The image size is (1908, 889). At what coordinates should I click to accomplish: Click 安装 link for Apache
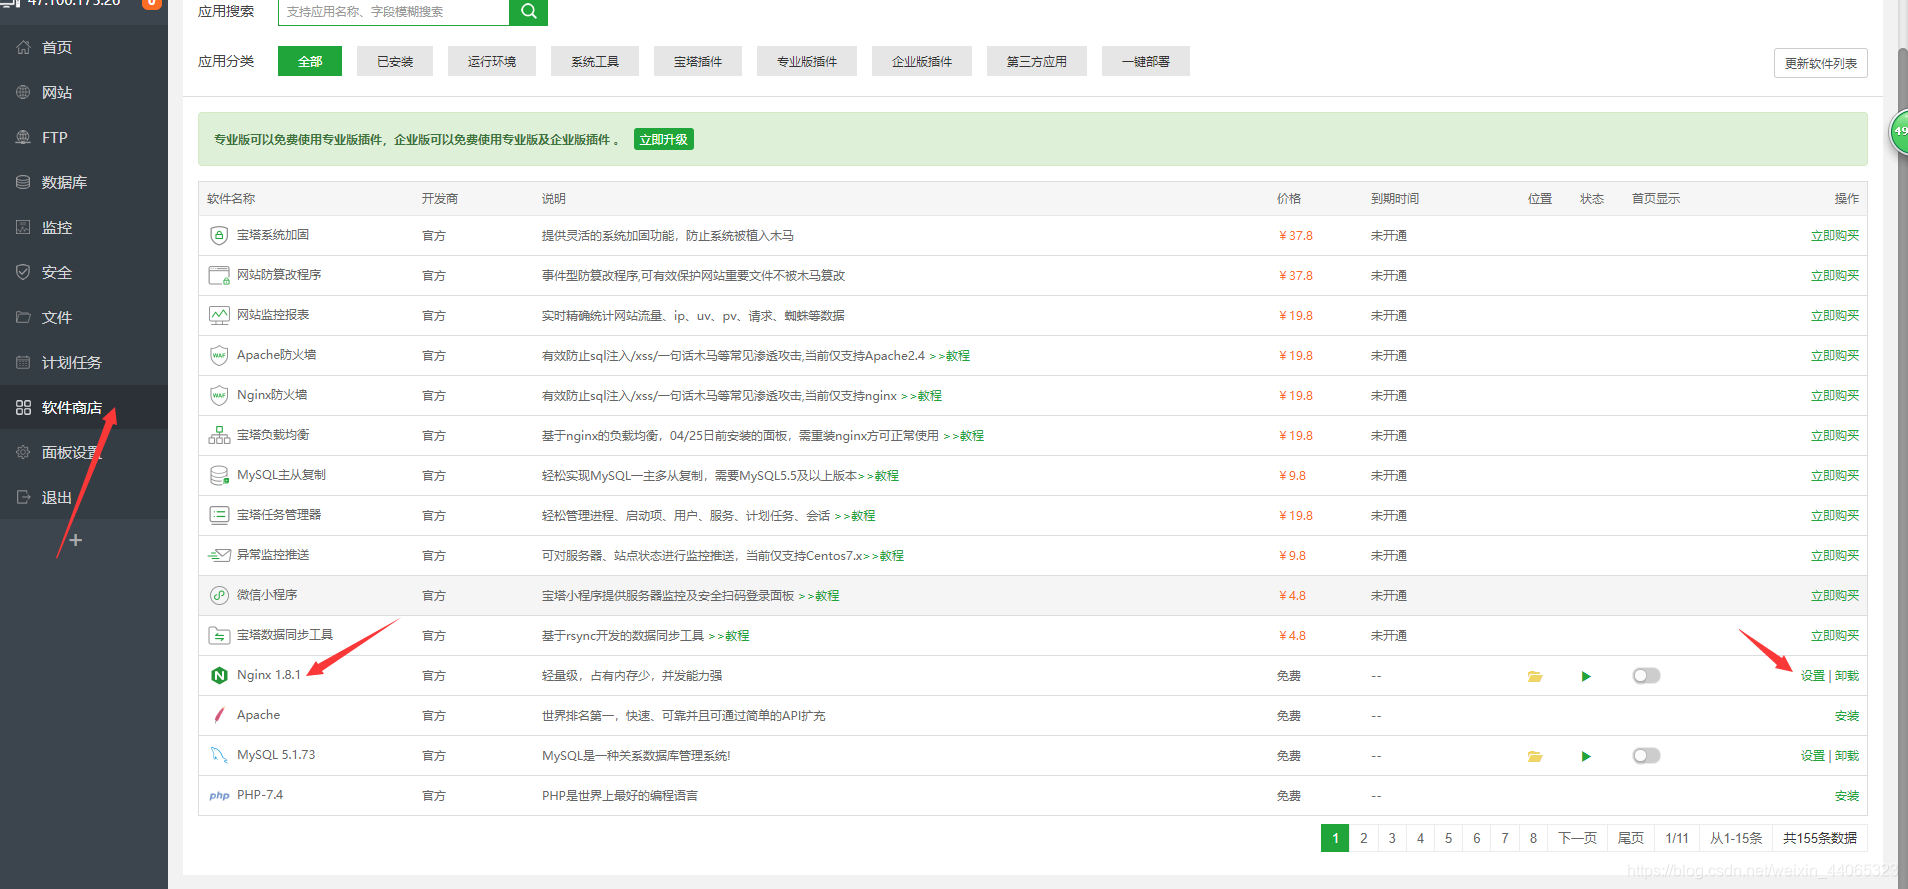(1847, 716)
